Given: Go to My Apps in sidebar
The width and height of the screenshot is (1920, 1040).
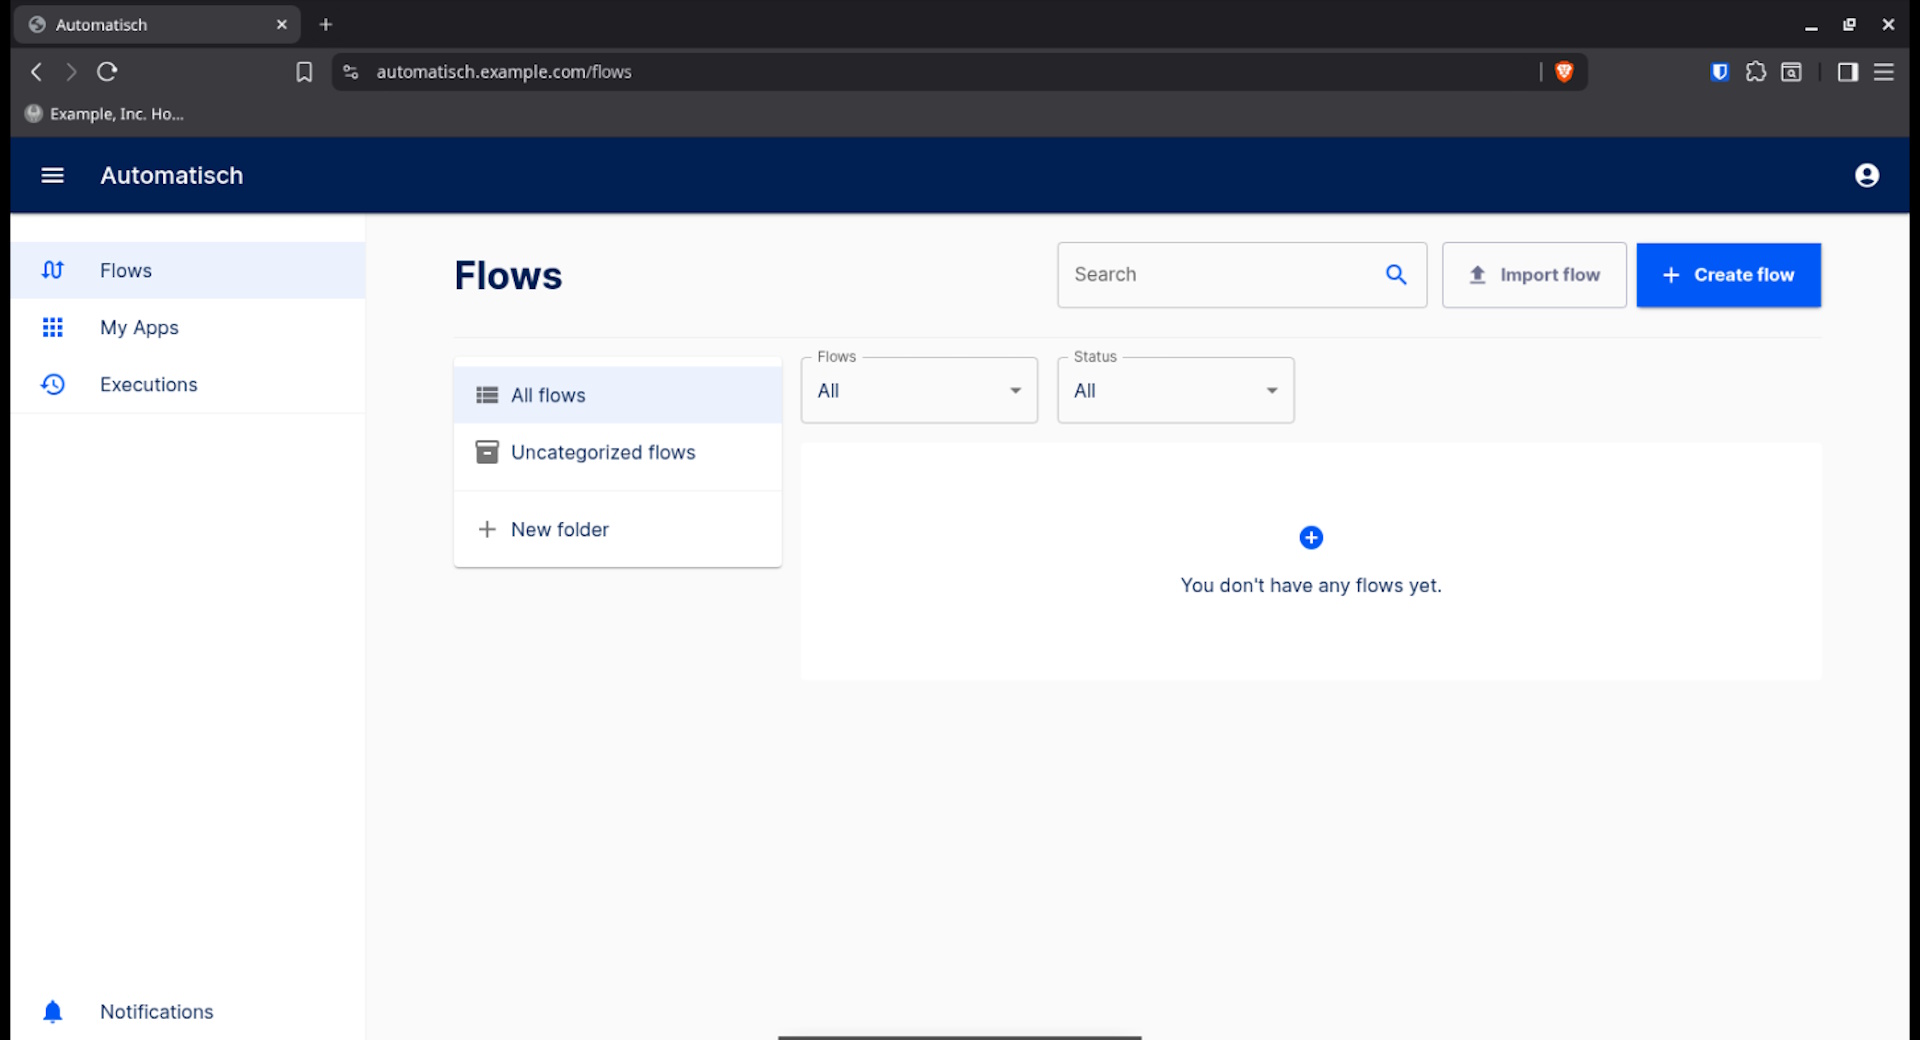Looking at the screenshot, I should point(139,328).
